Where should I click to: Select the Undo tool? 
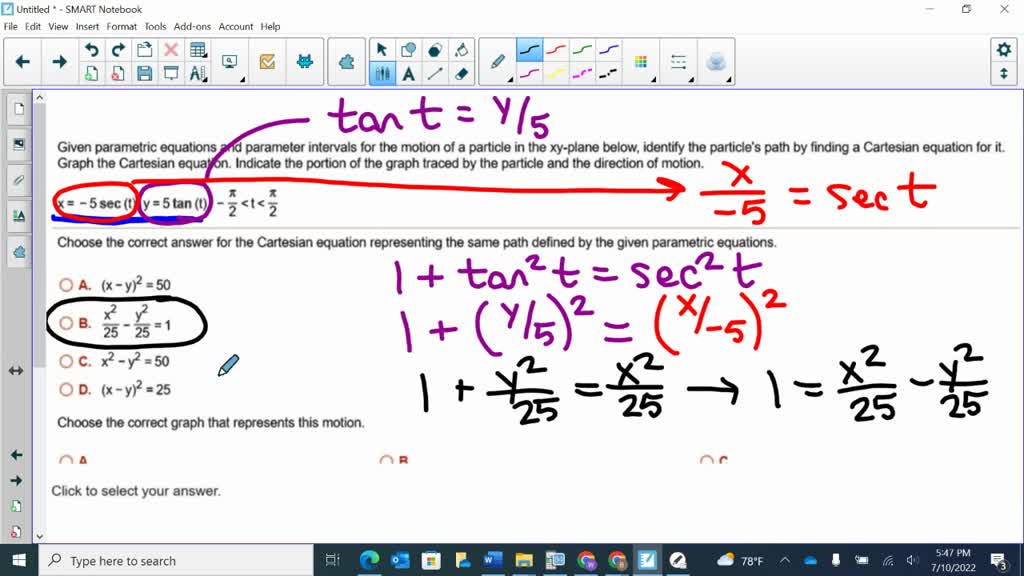91,48
